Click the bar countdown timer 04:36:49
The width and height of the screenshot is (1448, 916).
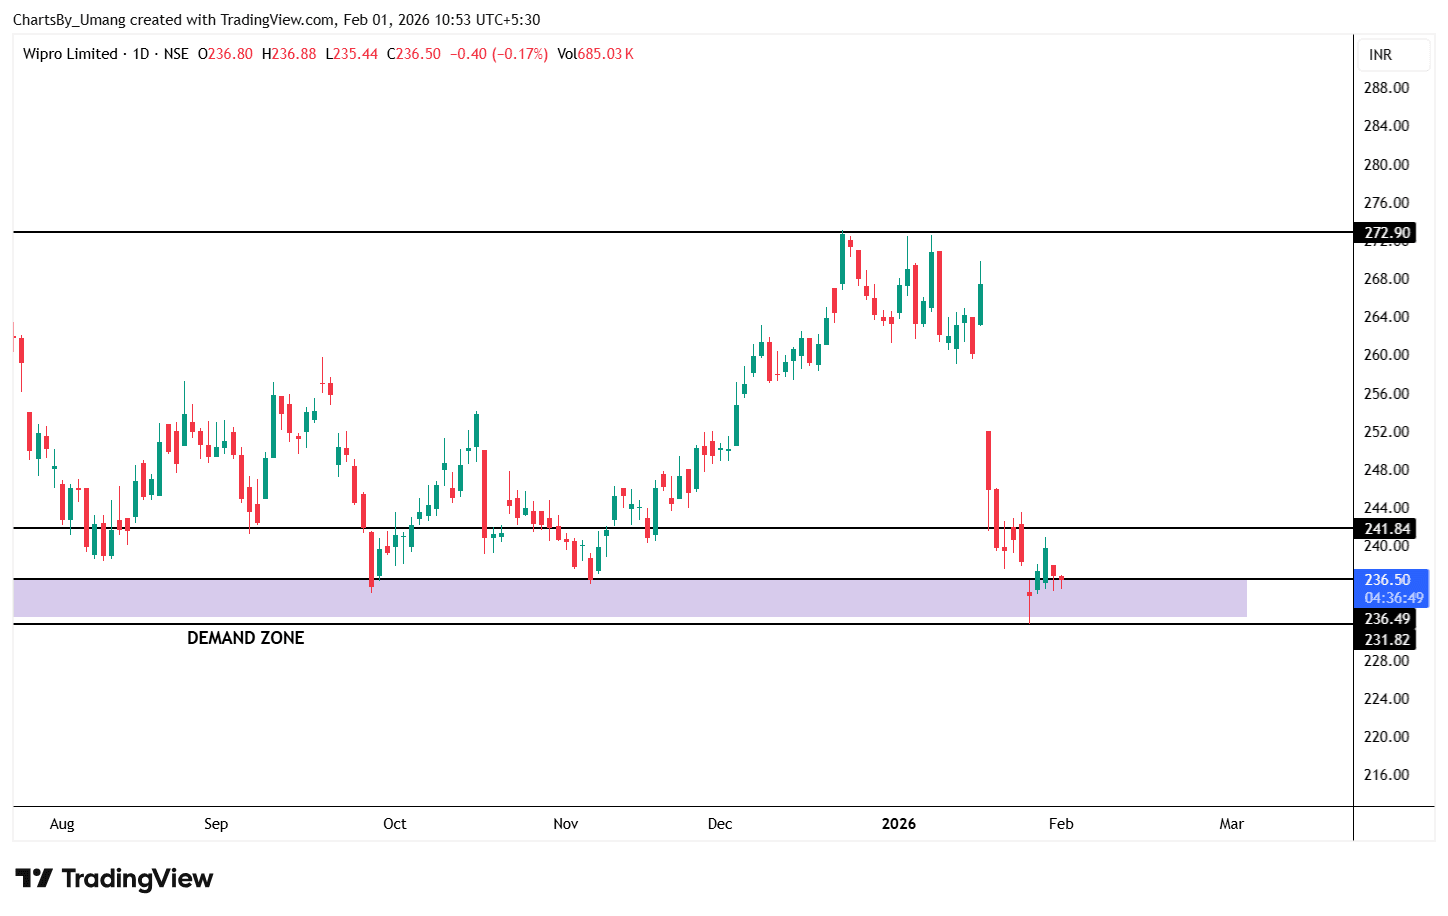tap(1394, 598)
